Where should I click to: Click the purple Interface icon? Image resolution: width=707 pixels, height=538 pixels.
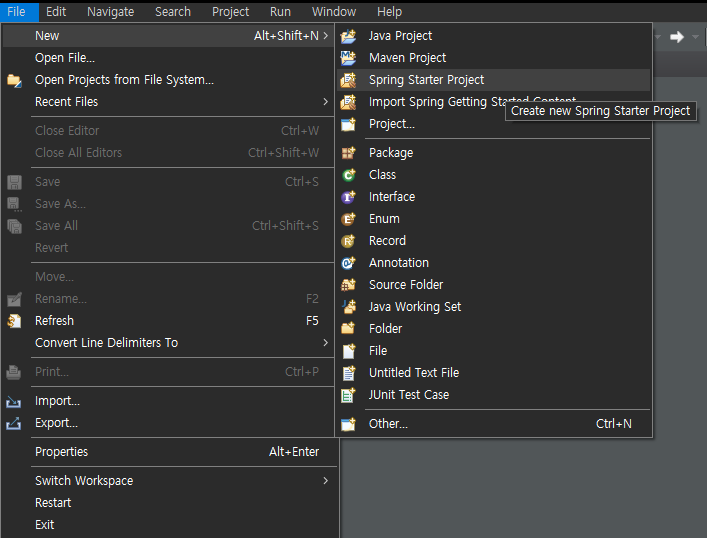(x=348, y=197)
